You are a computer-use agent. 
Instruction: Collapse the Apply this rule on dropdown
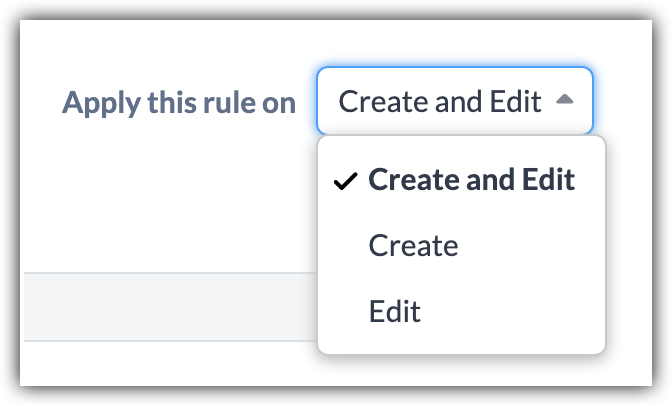pos(564,101)
